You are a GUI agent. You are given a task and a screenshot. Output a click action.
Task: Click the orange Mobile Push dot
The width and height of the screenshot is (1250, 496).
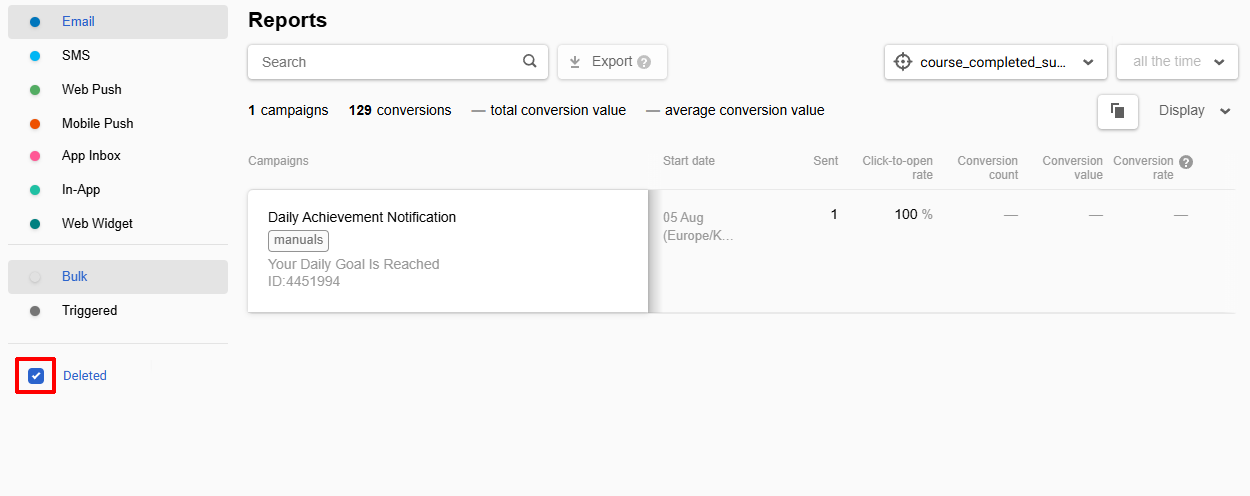point(35,124)
